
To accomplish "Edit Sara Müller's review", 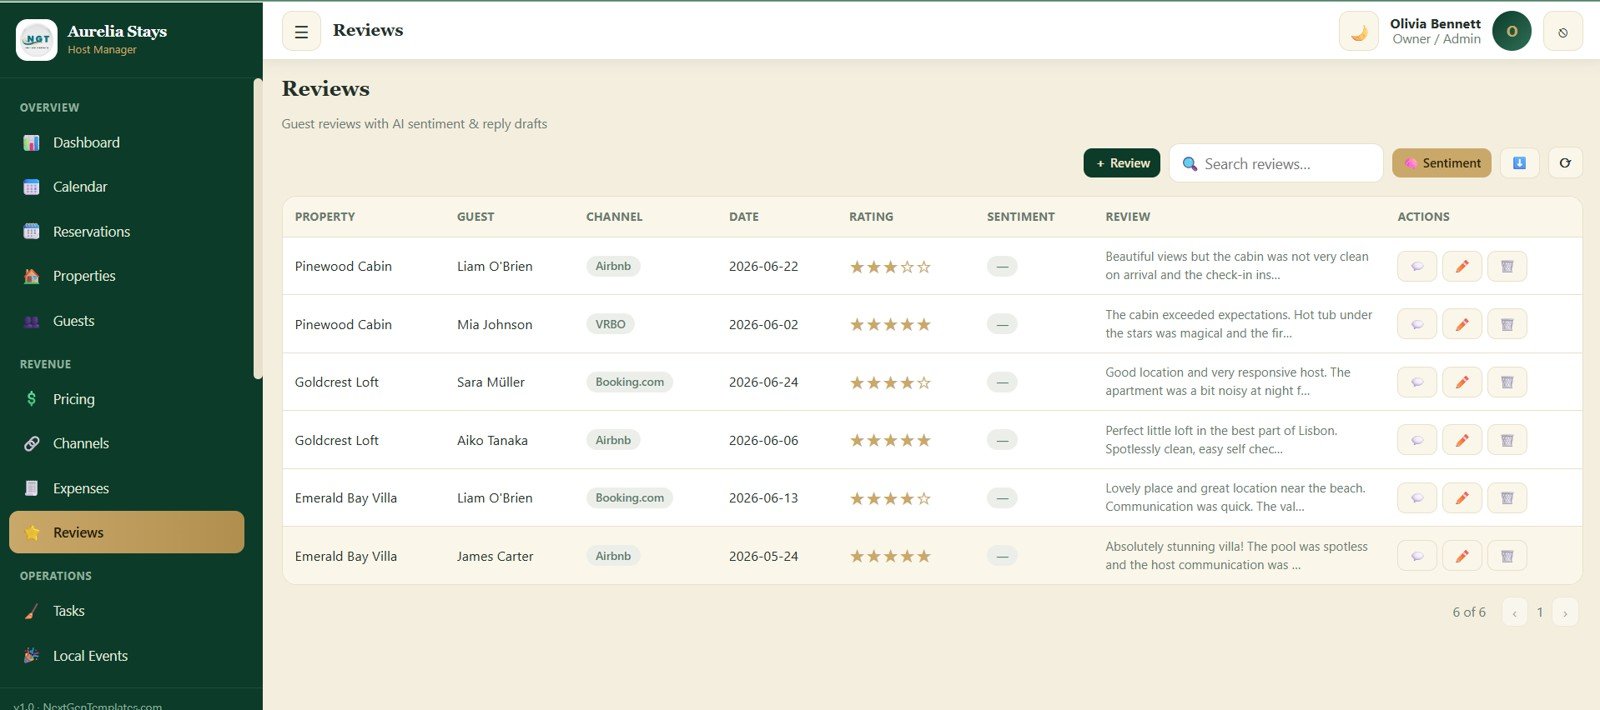I will pyautogui.click(x=1462, y=382).
